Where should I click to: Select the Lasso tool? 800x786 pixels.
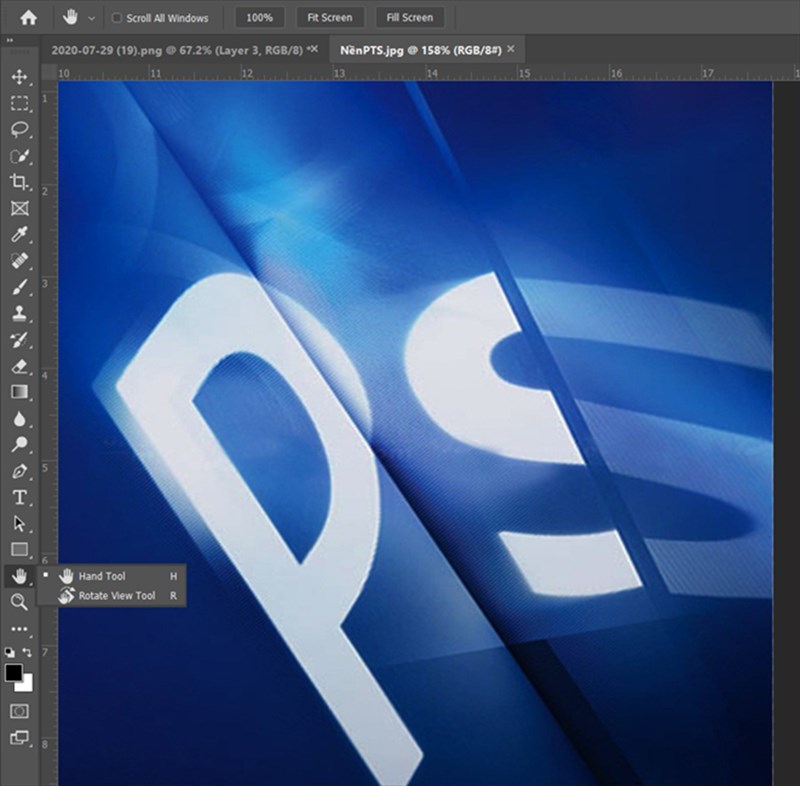coord(19,130)
